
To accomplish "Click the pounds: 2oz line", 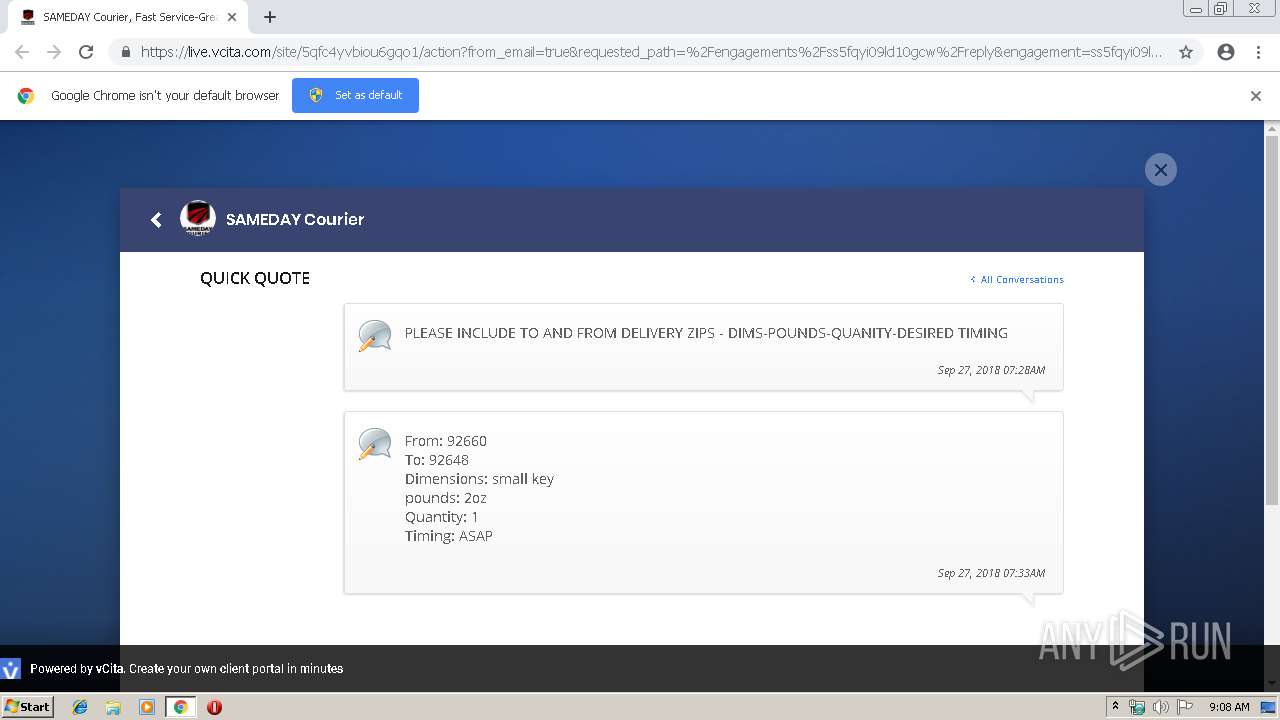I will [446, 498].
